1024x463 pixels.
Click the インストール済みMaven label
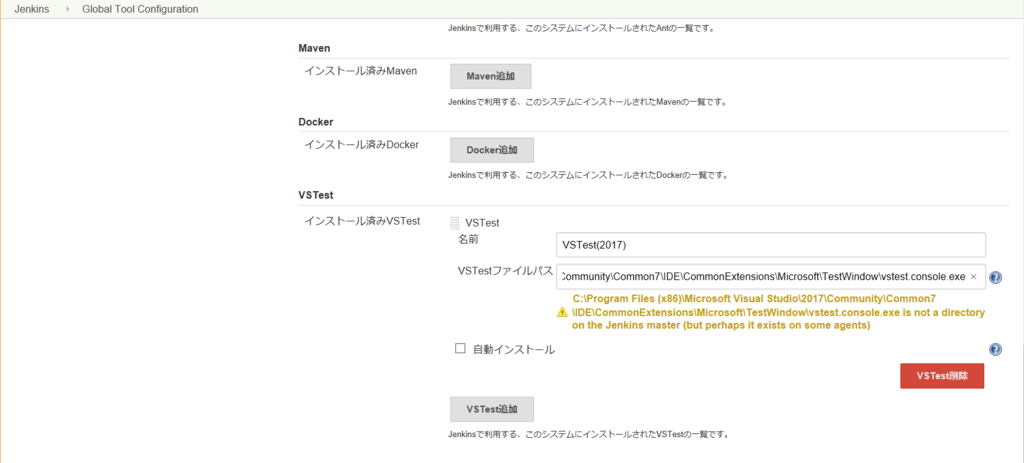(360, 71)
